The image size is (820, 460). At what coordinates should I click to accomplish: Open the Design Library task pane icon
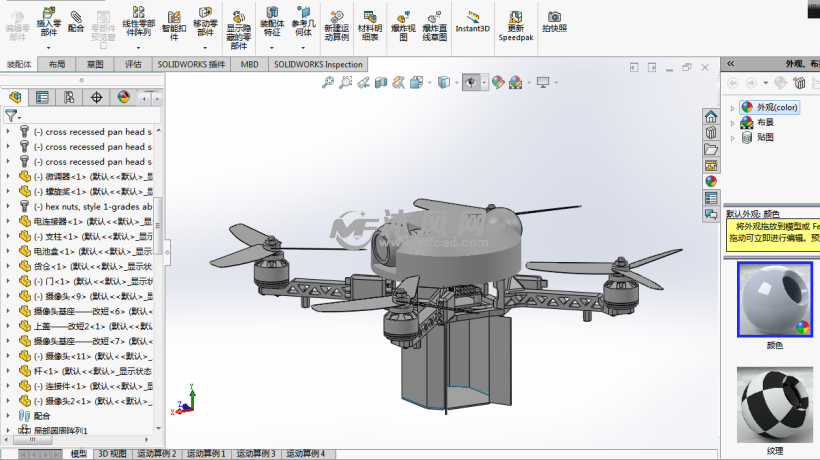711,132
